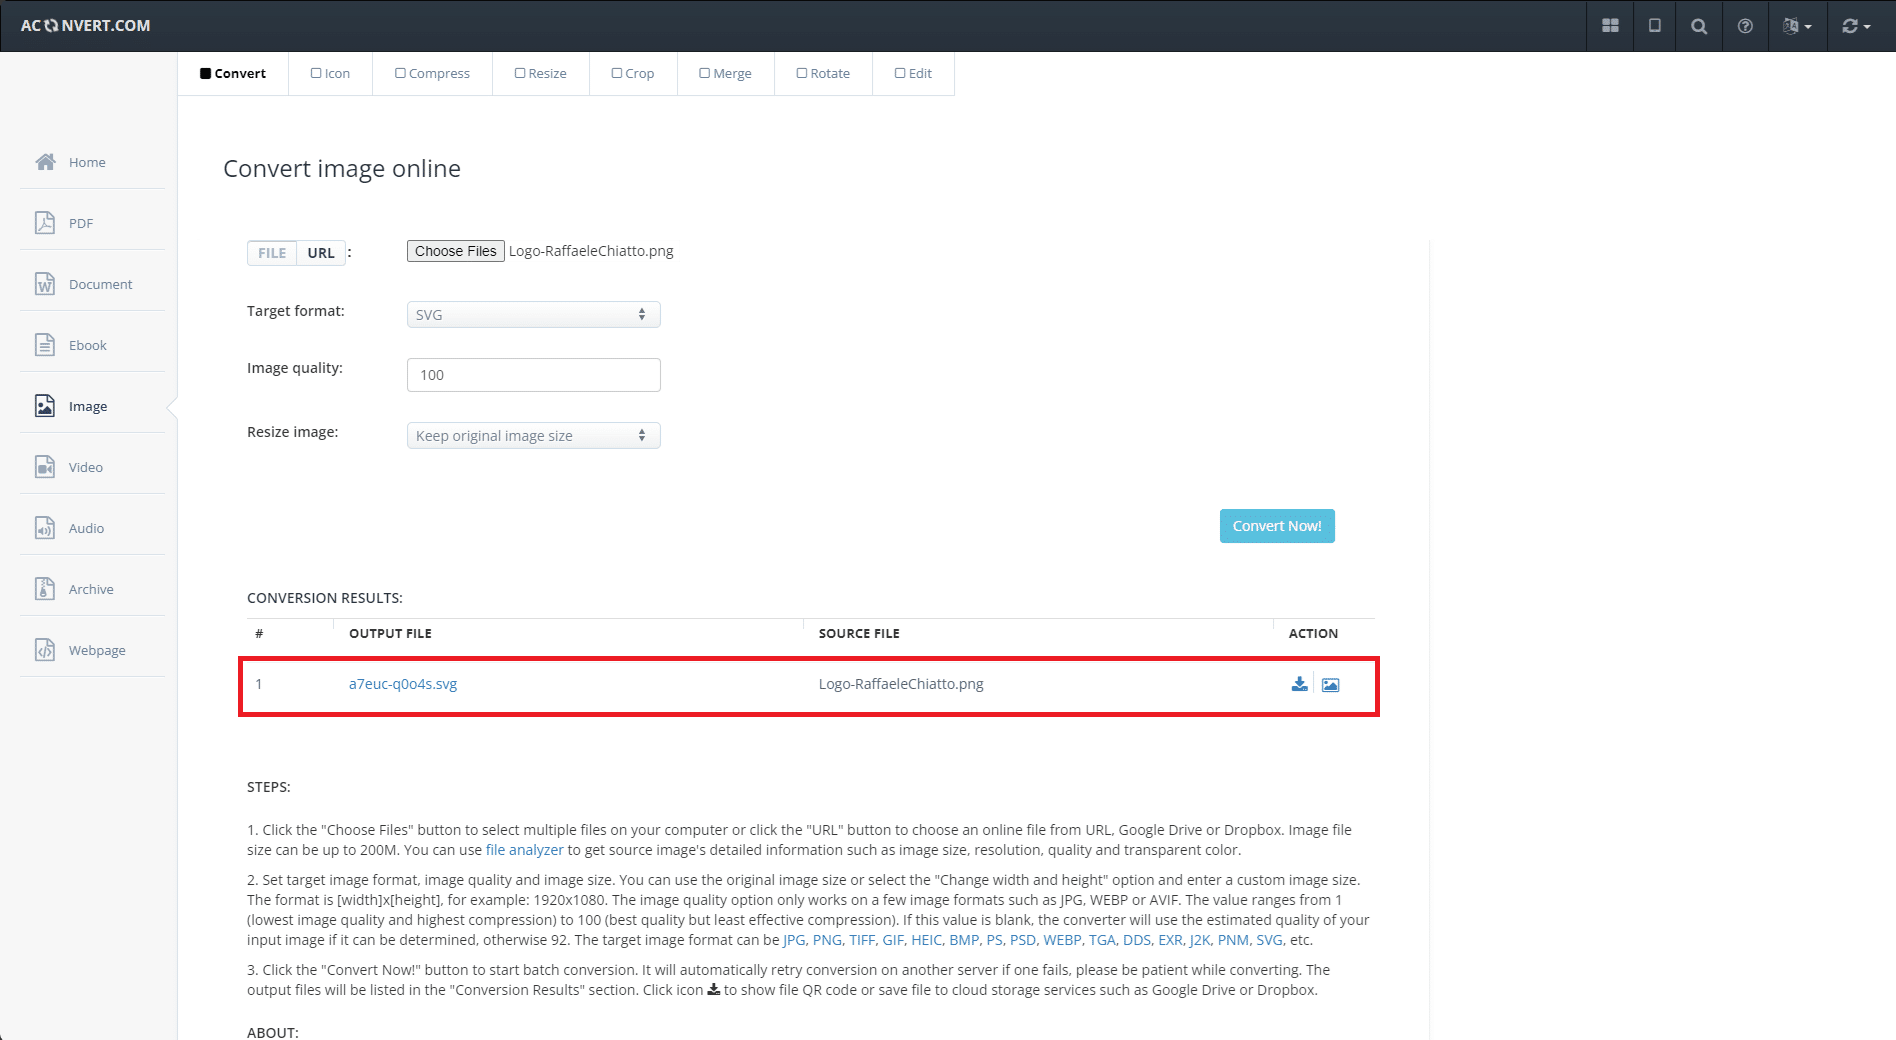Switch to the Resize tab
Screen dimensions: 1896x1040
541,74
